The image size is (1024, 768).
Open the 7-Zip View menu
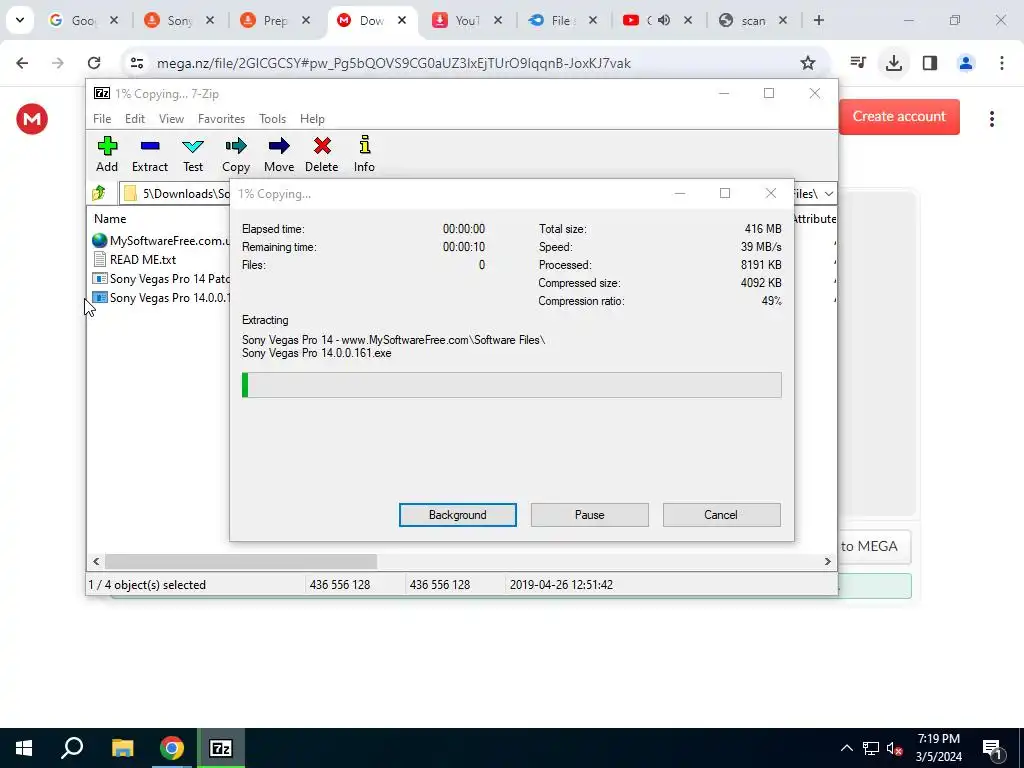[x=171, y=119]
